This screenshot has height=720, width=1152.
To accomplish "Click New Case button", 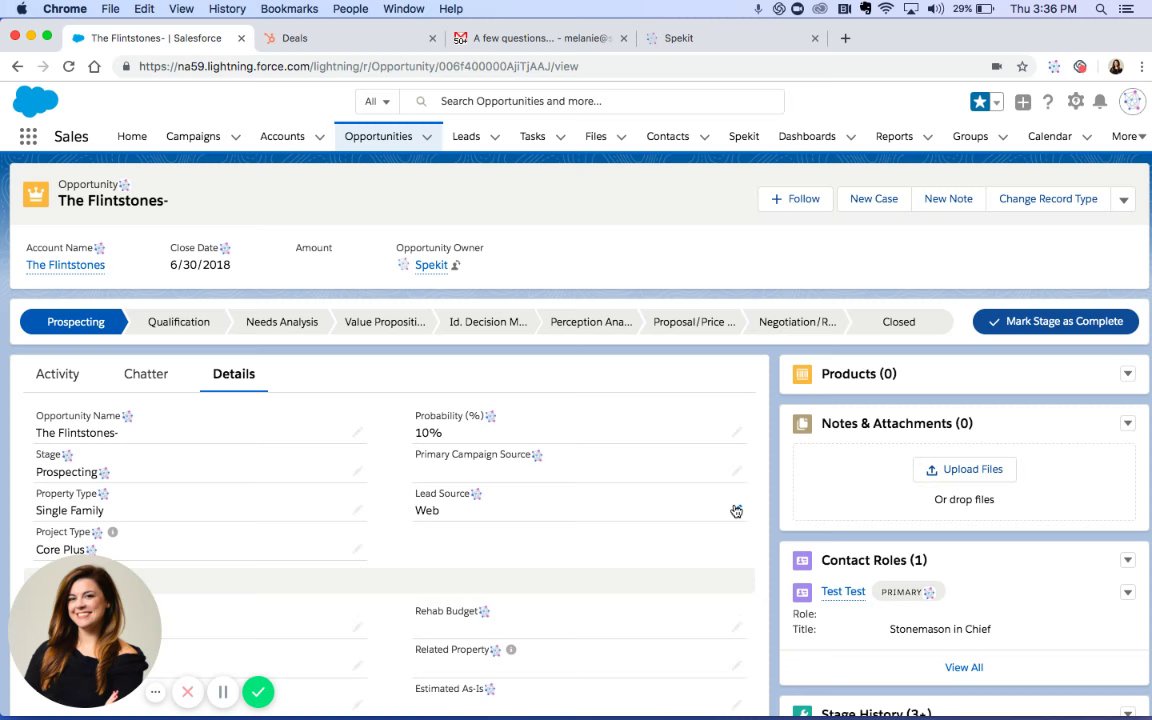I will click(x=874, y=199).
